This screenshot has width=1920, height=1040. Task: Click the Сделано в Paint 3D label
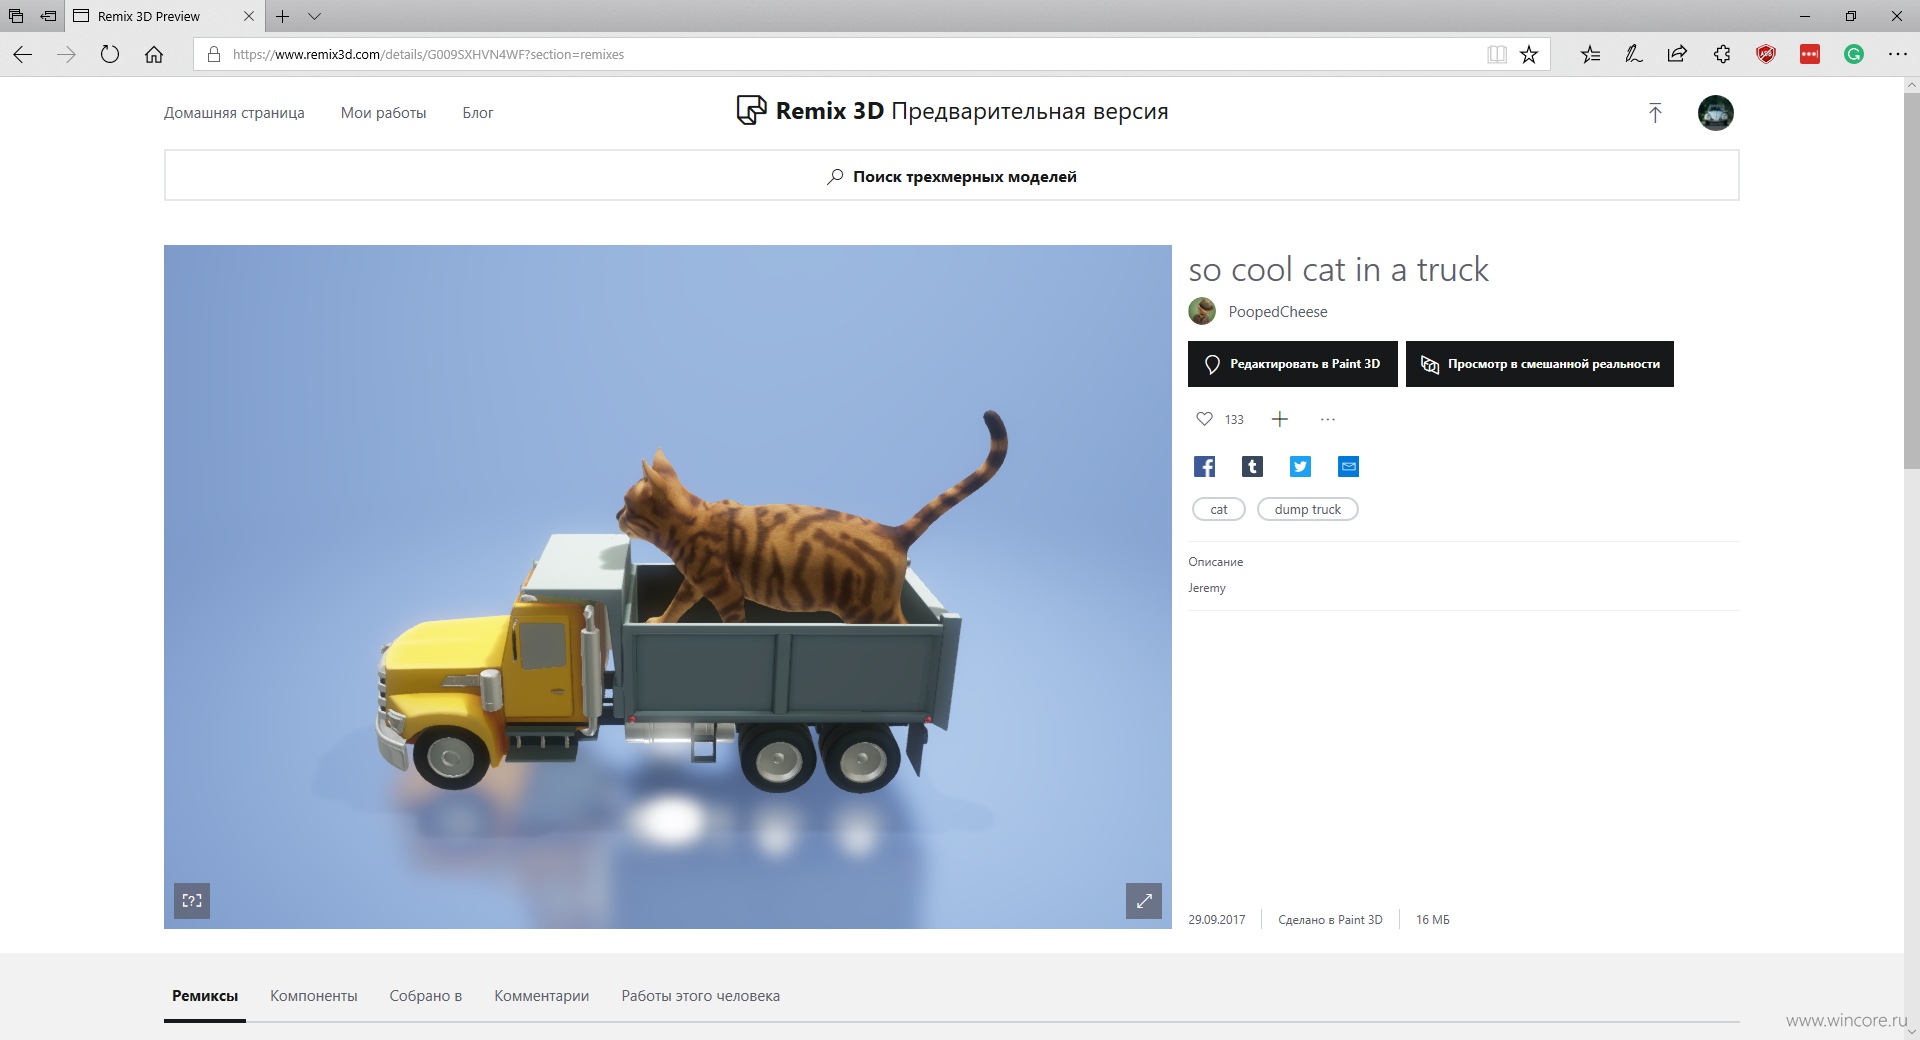tap(1330, 920)
